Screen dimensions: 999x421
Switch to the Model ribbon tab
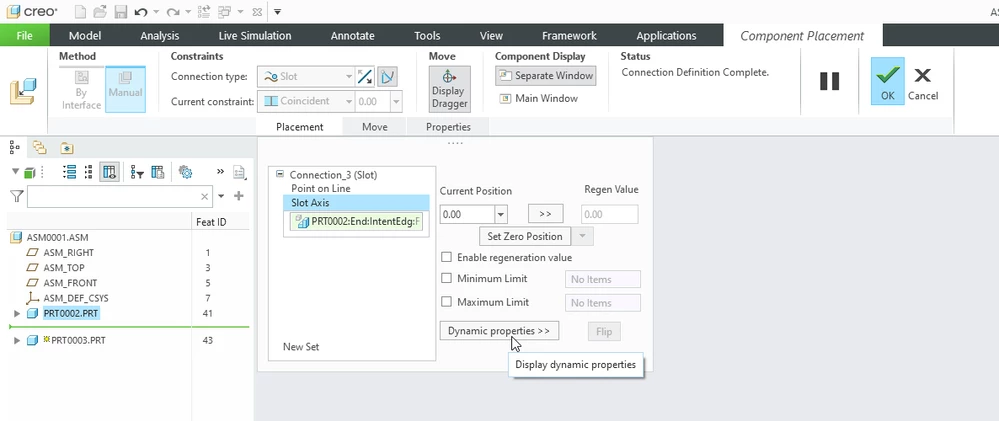pyautogui.click(x=85, y=36)
